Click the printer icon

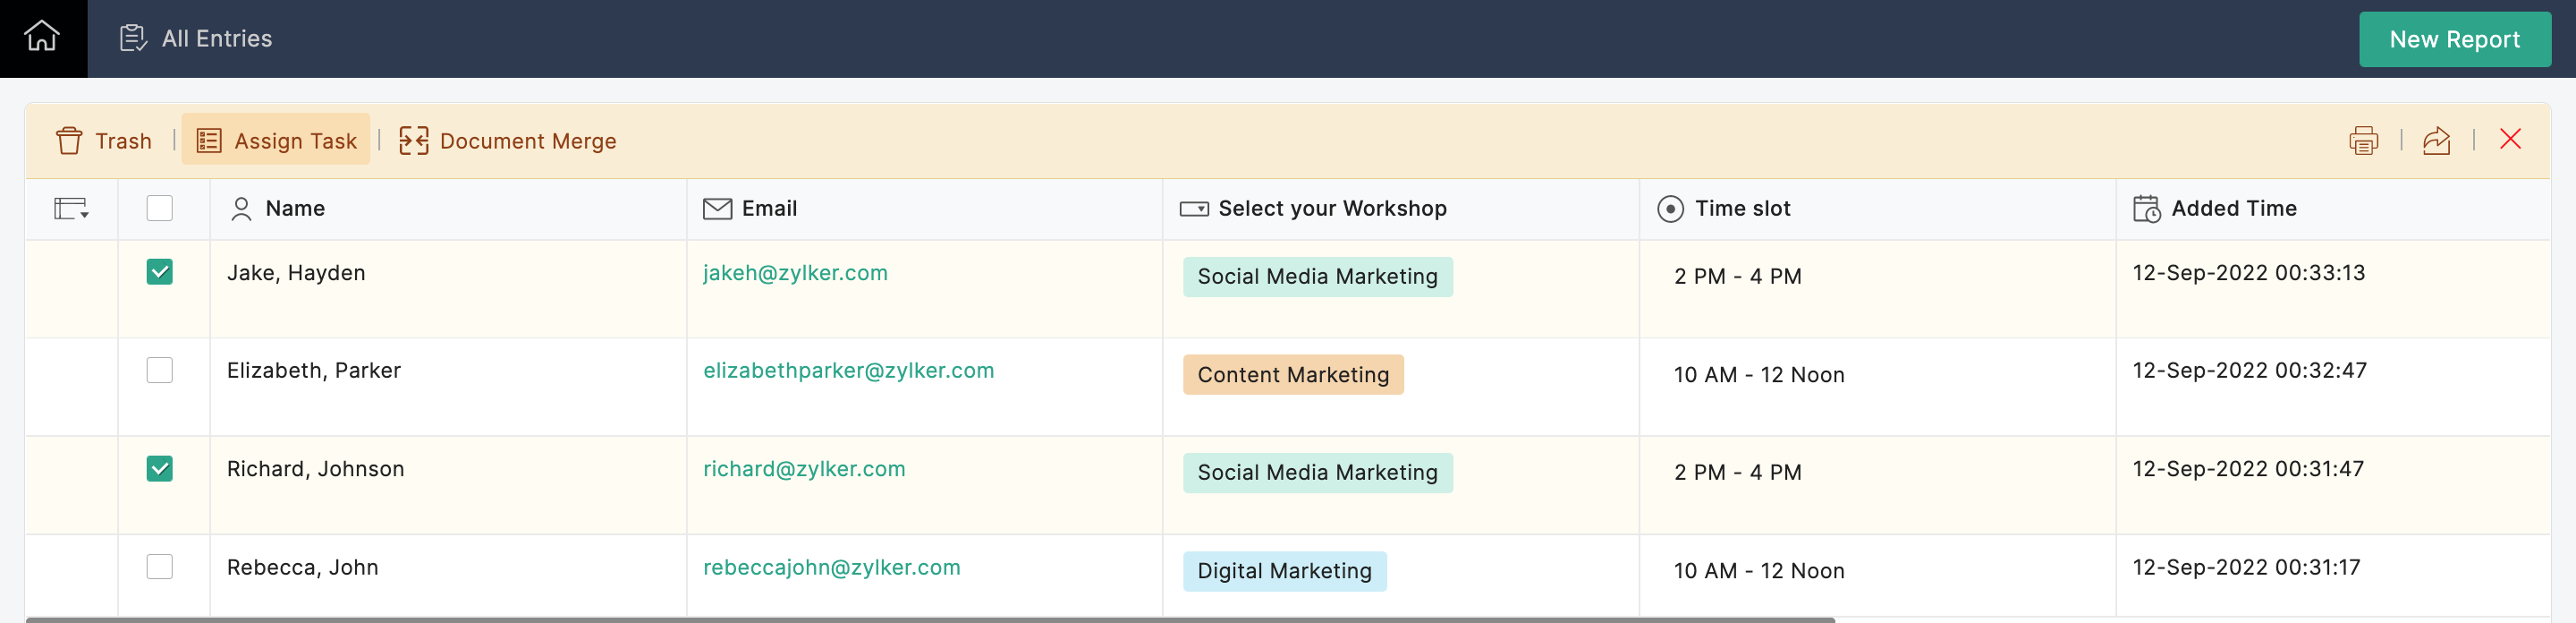coord(2363,141)
